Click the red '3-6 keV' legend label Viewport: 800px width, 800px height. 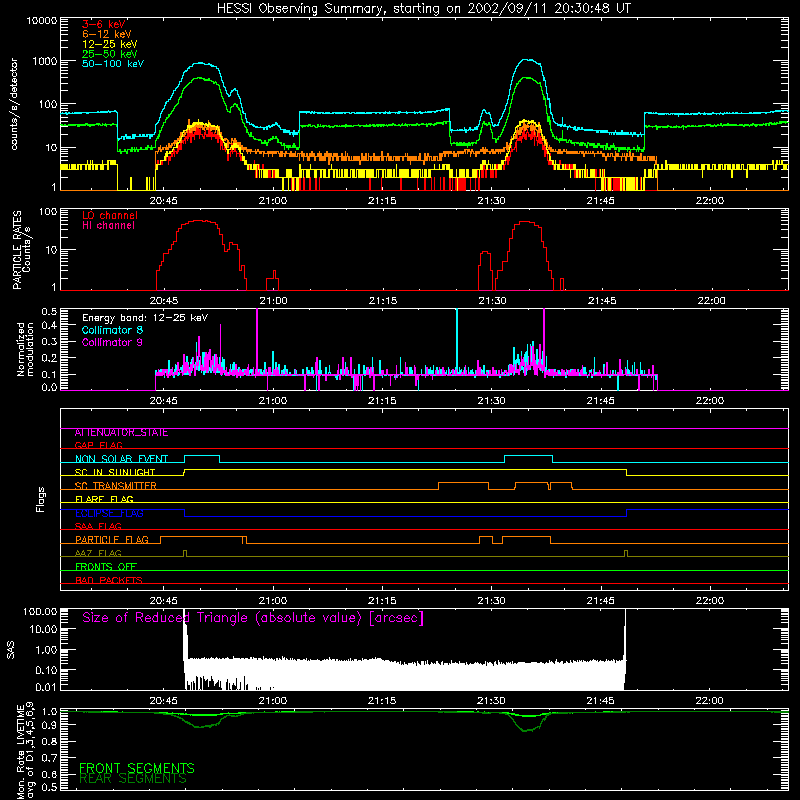104,24
